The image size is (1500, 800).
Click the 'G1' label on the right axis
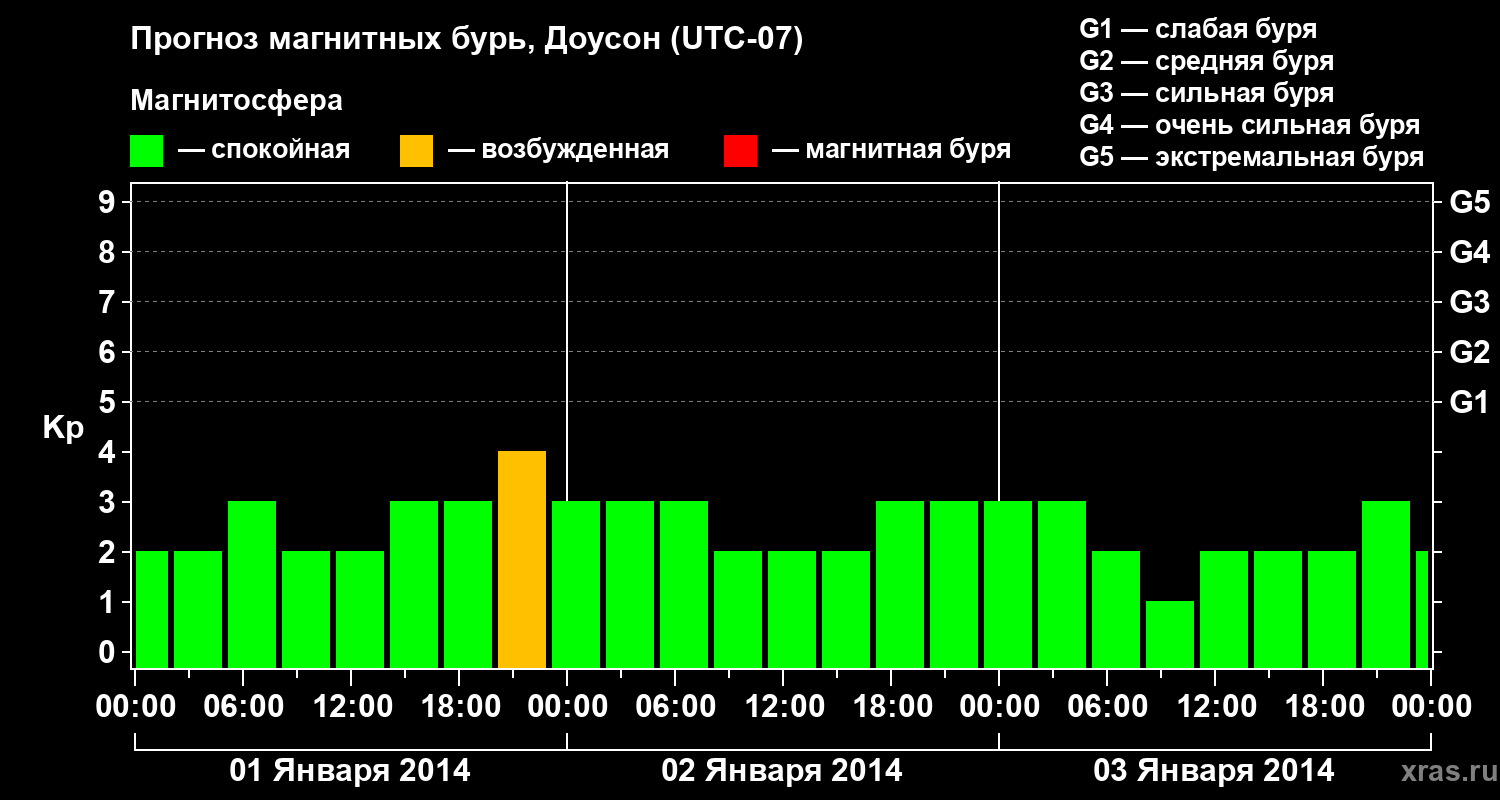coord(1469,402)
